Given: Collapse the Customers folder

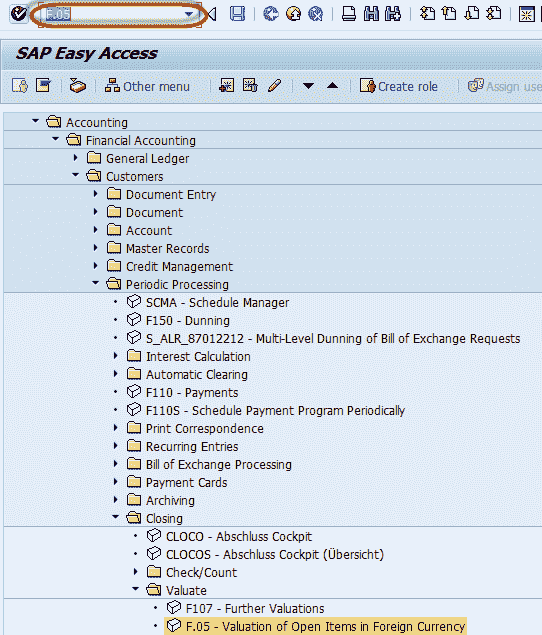Looking at the screenshot, I should click(75, 175).
